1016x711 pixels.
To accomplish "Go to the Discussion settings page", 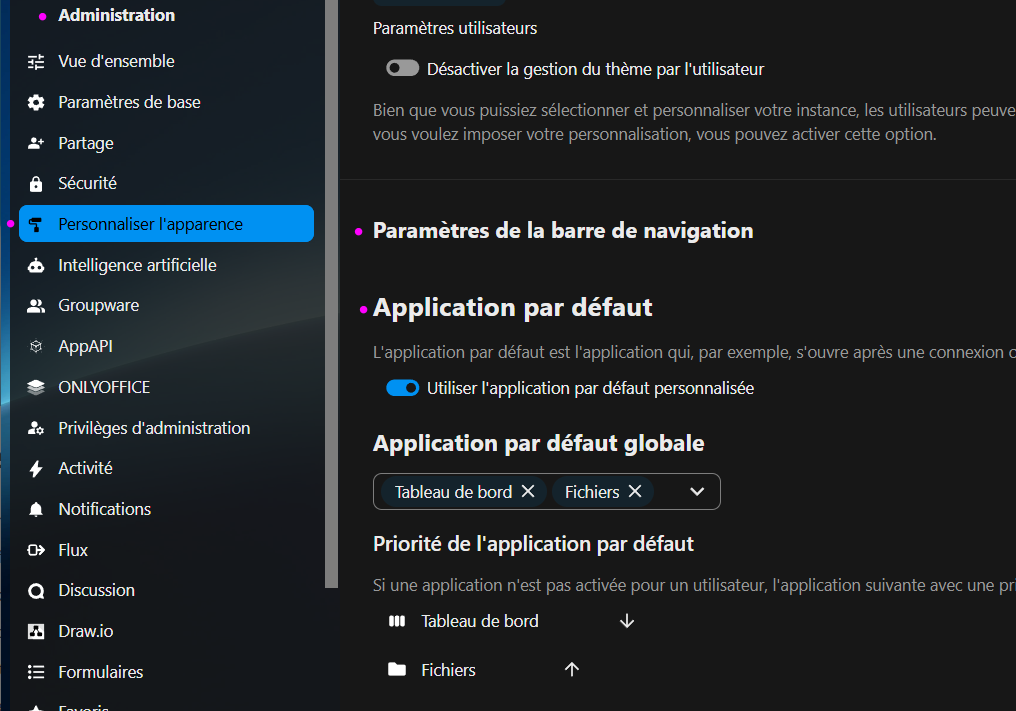I will pyautogui.click(x=96, y=591).
